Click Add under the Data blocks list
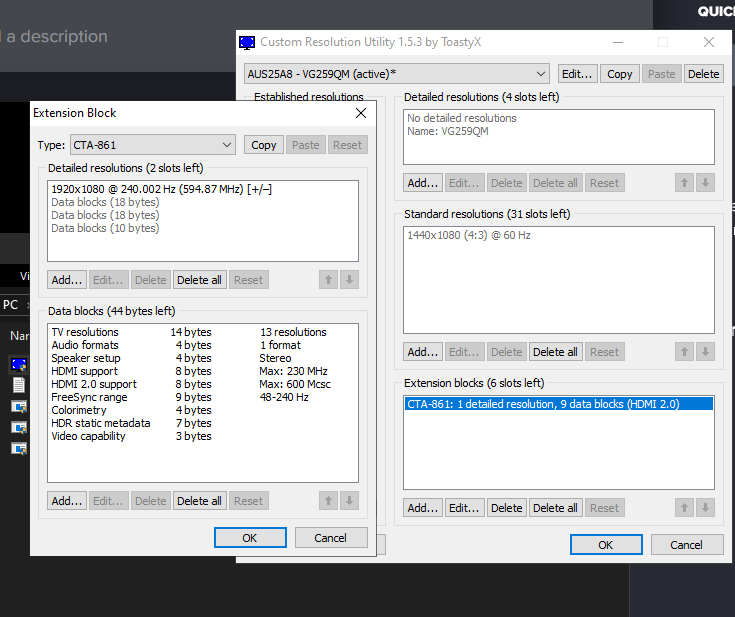The image size is (735, 617). click(x=67, y=501)
